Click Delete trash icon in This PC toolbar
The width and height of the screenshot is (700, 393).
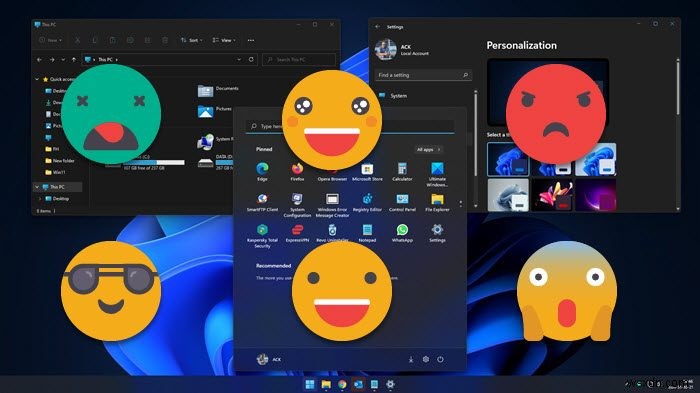[x=165, y=40]
